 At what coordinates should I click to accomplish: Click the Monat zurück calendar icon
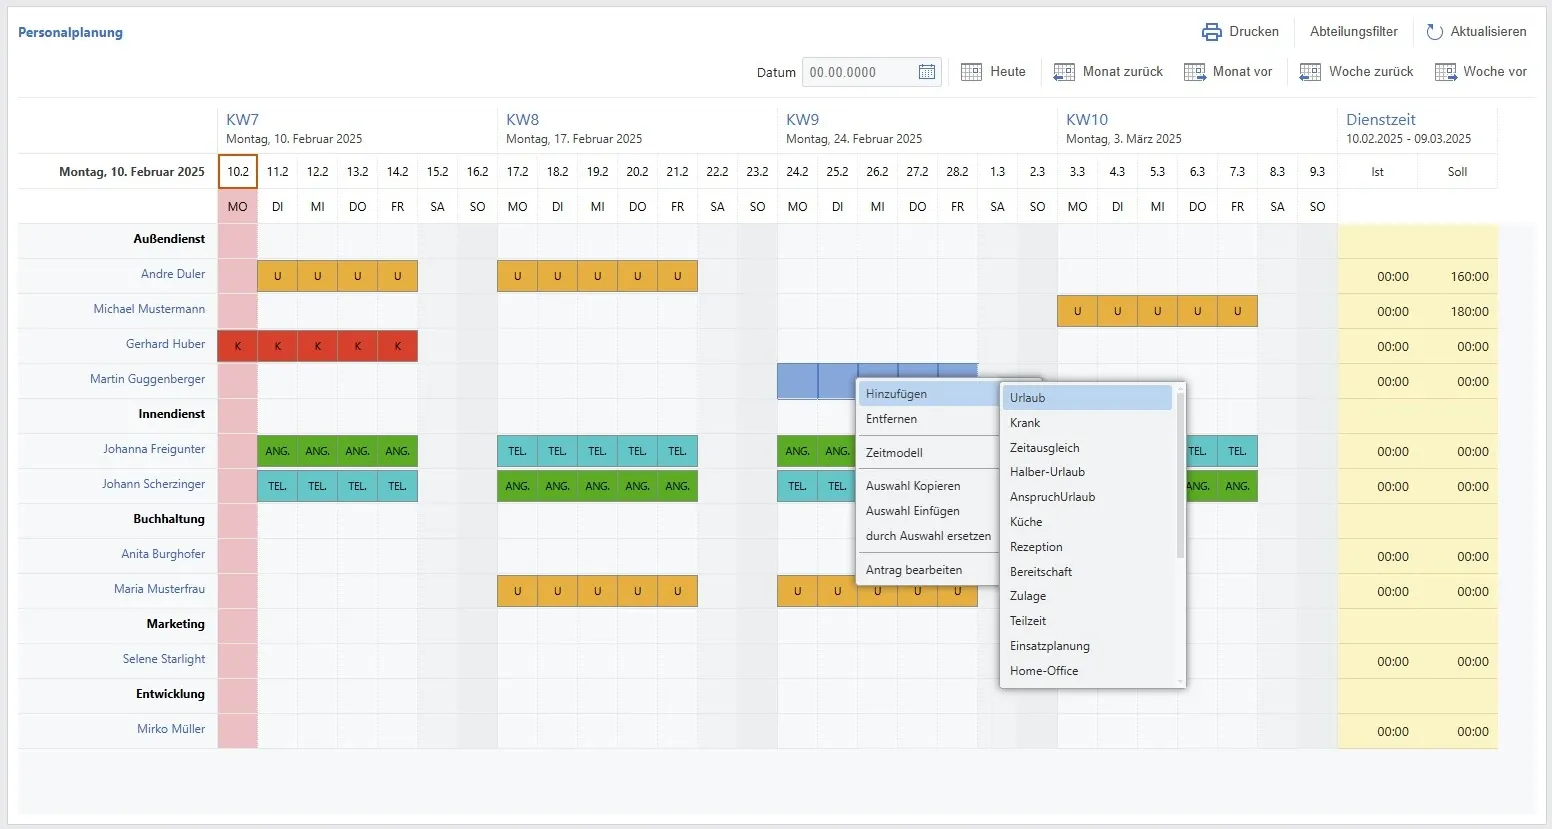(x=1064, y=72)
